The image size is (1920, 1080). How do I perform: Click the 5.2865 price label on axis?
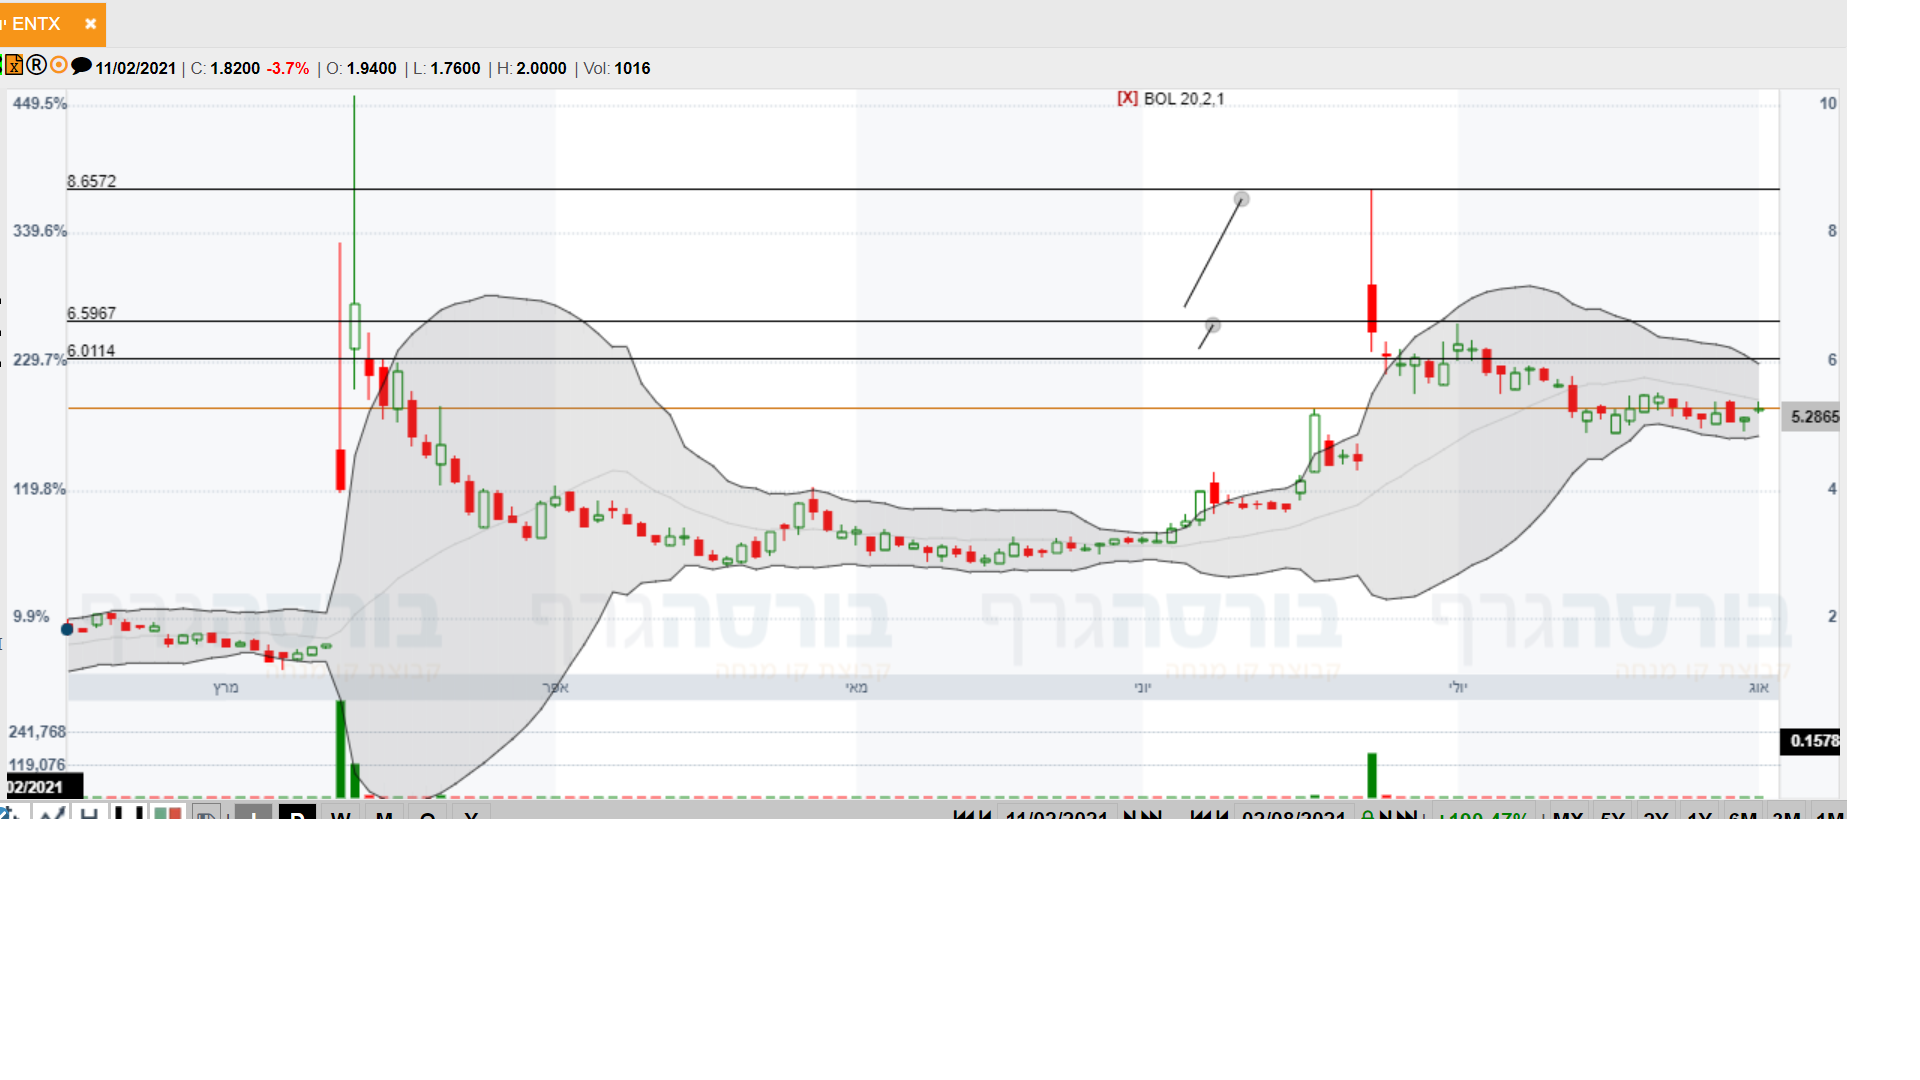[x=1814, y=417]
